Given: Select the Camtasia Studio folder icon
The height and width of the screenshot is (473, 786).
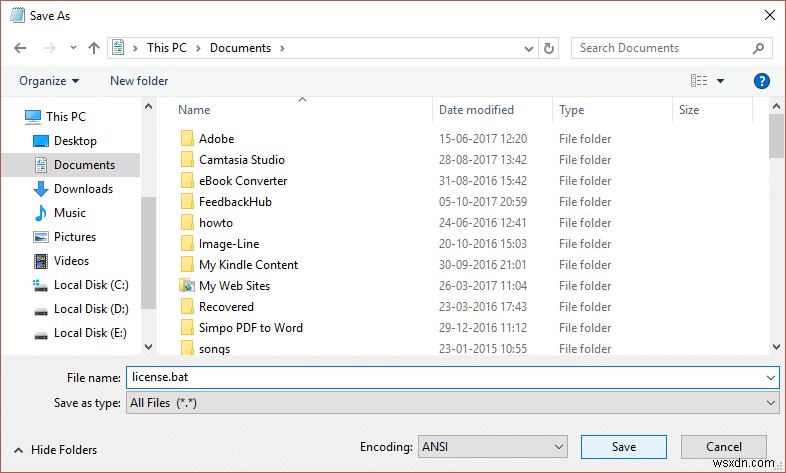Looking at the screenshot, I should [187, 160].
